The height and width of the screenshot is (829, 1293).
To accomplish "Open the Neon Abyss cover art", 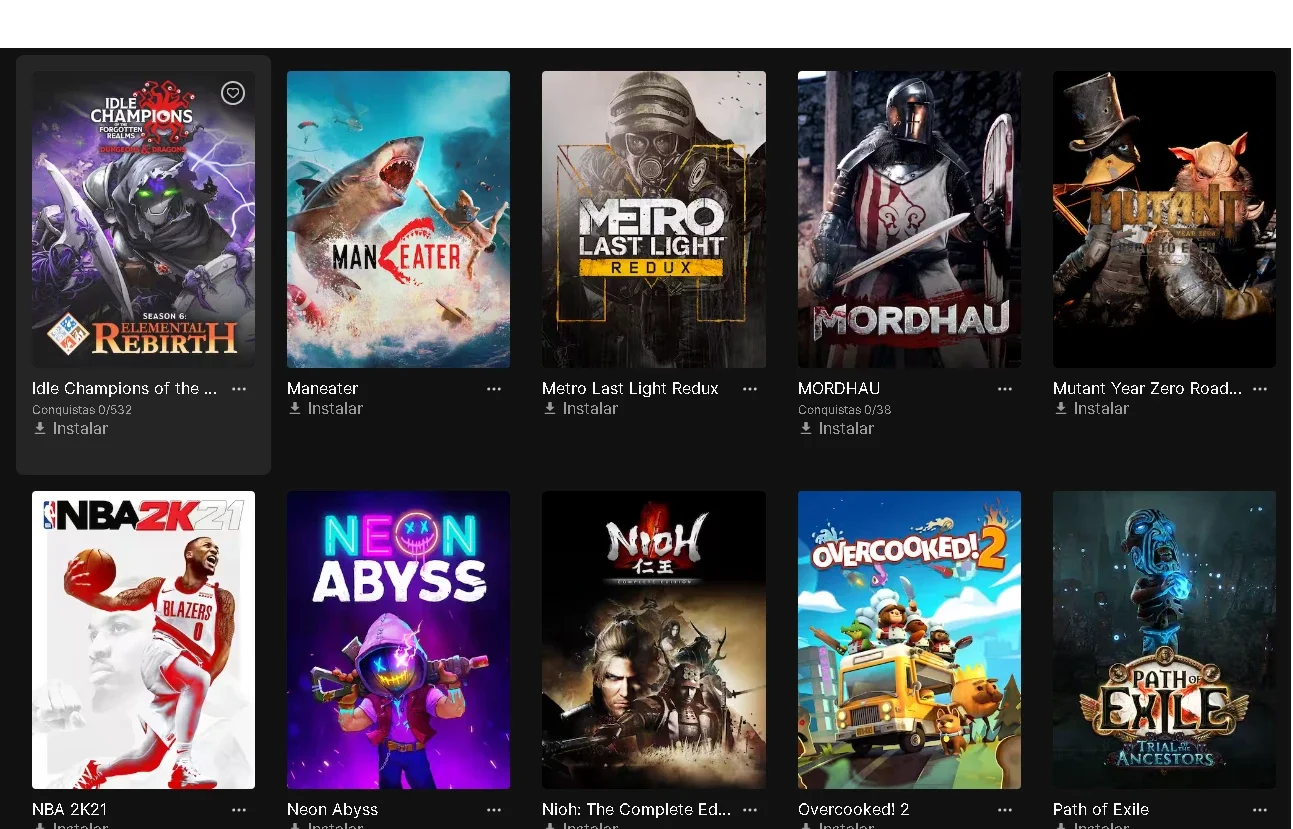I will pos(398,640).
